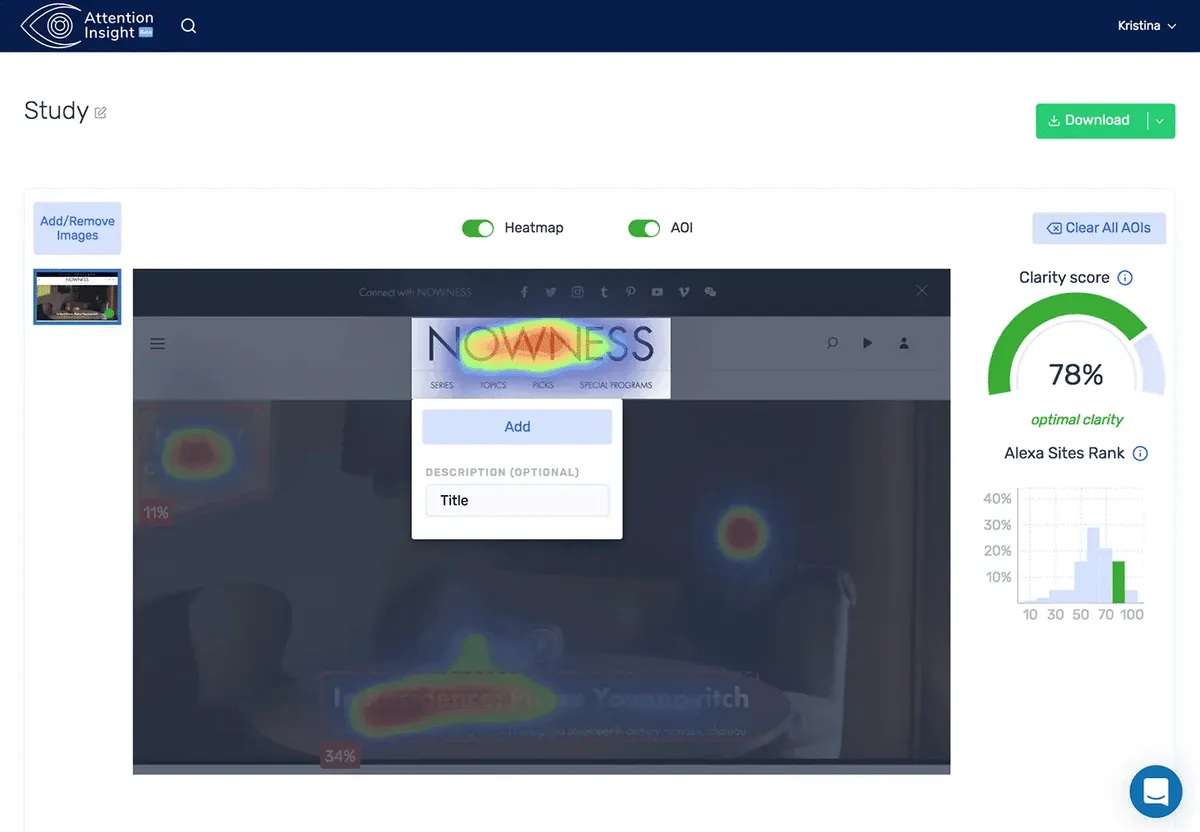1200x832 pixels.
Task: Click Facebook icon in preview bar
Action: pos(524,292)
